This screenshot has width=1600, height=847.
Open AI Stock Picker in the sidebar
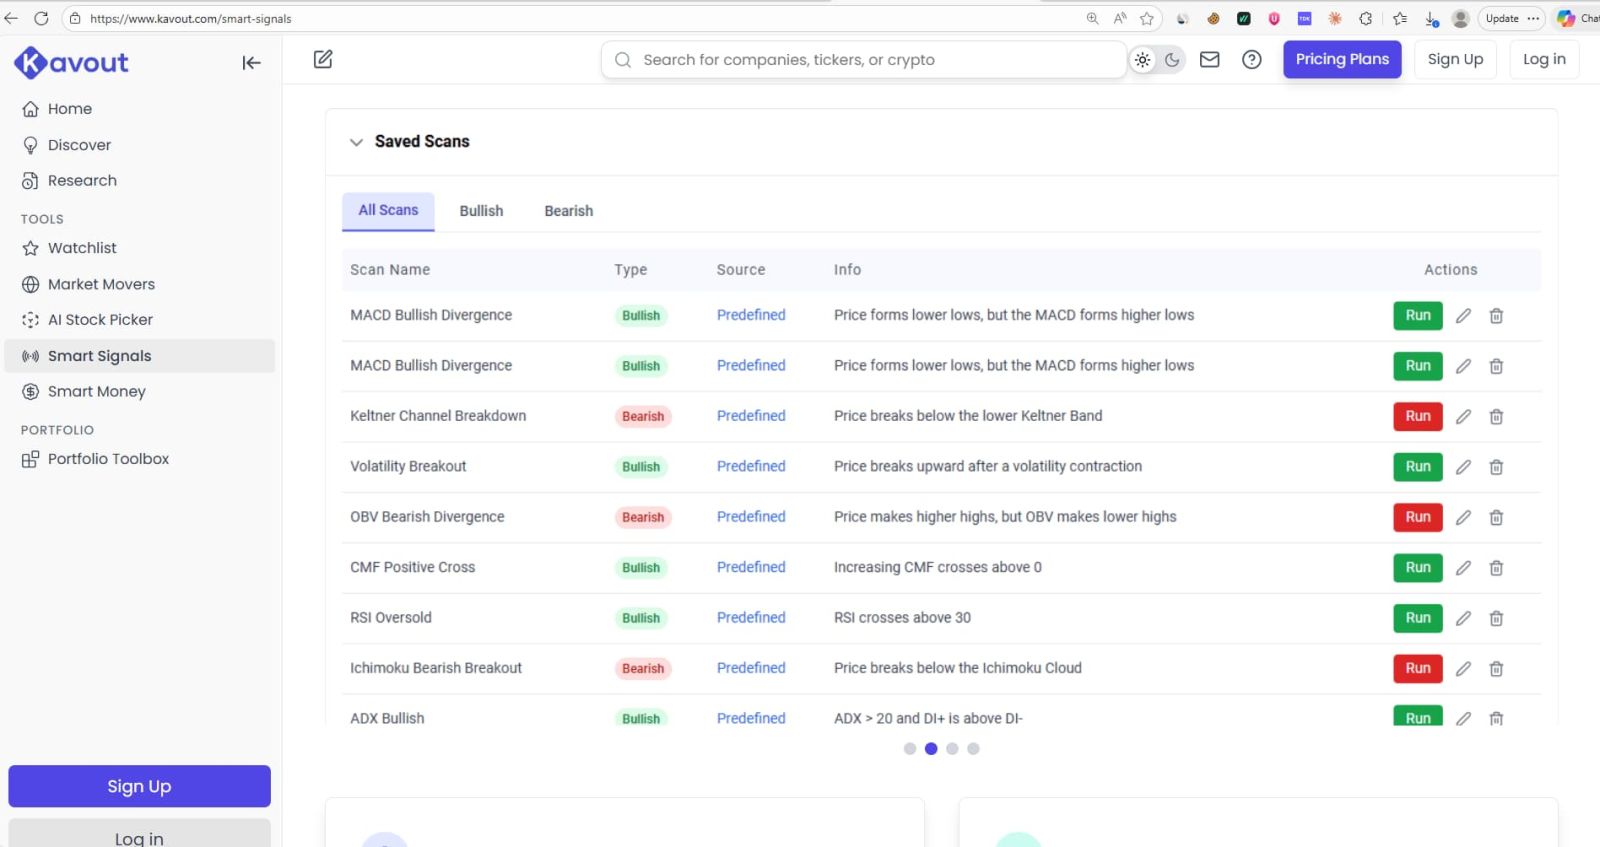pyautogui.click(x=140, y=320)
